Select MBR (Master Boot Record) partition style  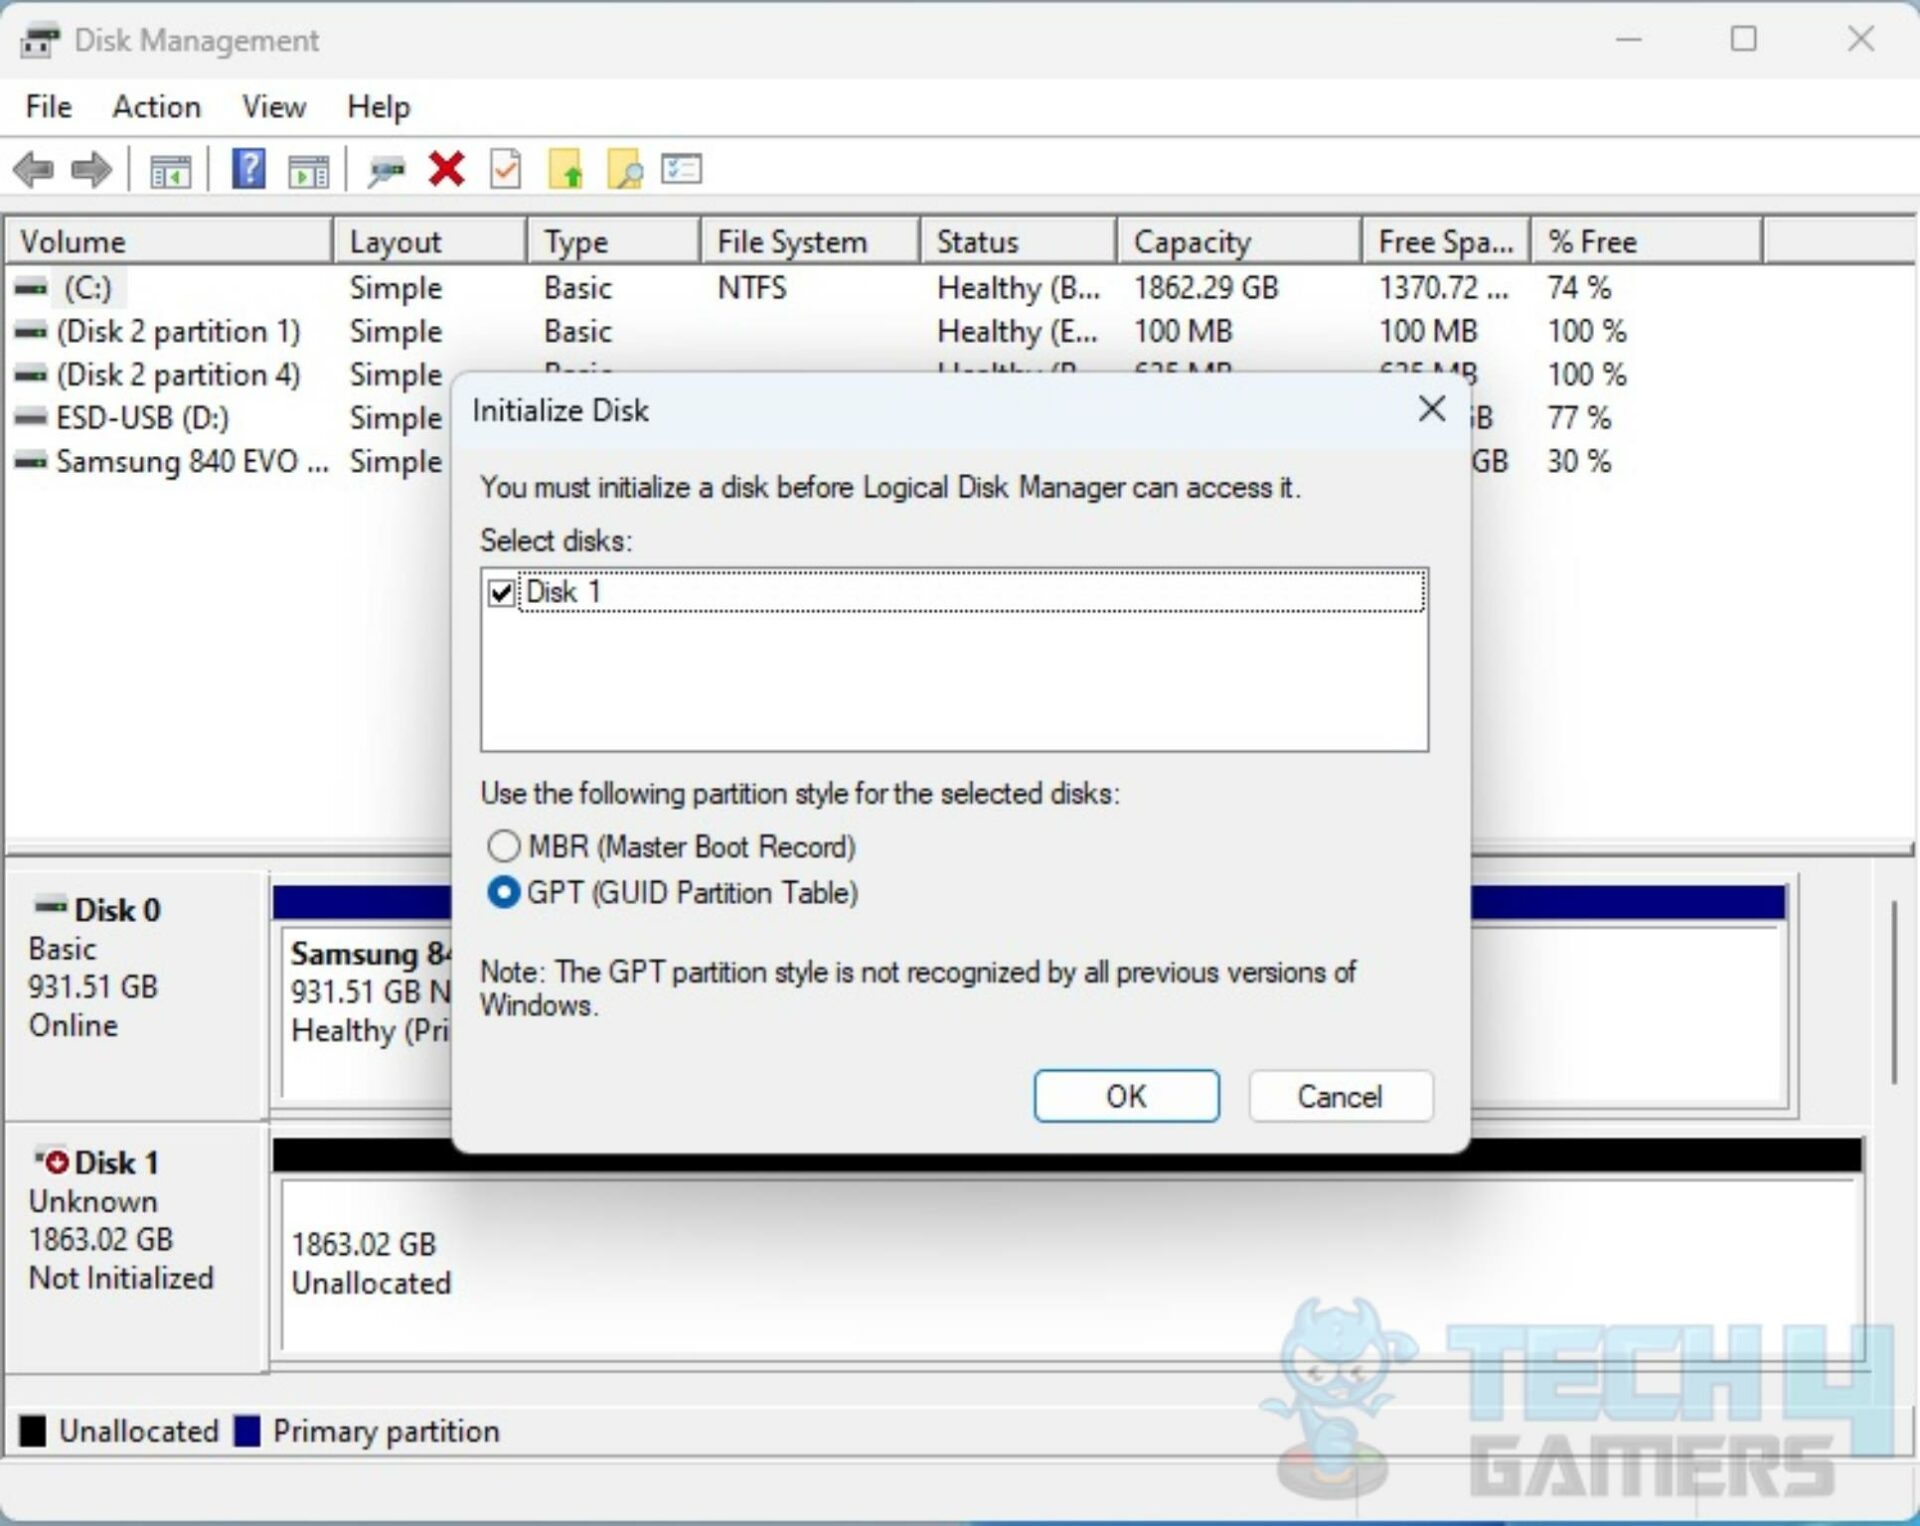[505, 846]
